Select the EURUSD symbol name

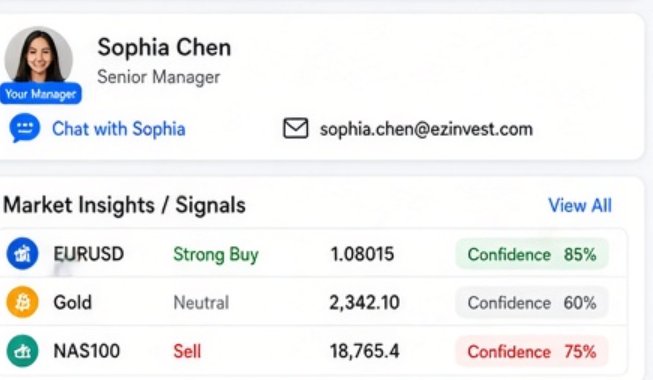tap(89, 254)
